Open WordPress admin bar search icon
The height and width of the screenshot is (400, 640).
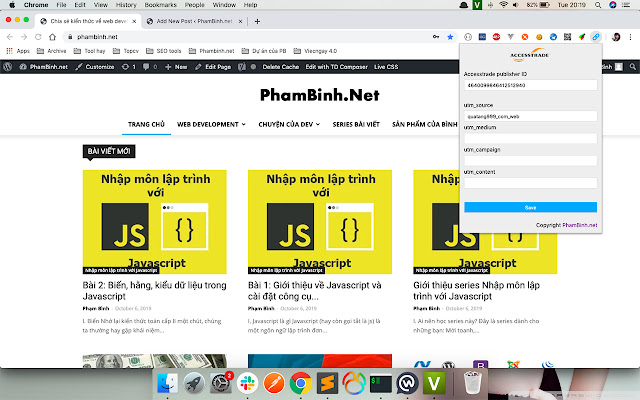pyautogui.click(x=633, y=67)
